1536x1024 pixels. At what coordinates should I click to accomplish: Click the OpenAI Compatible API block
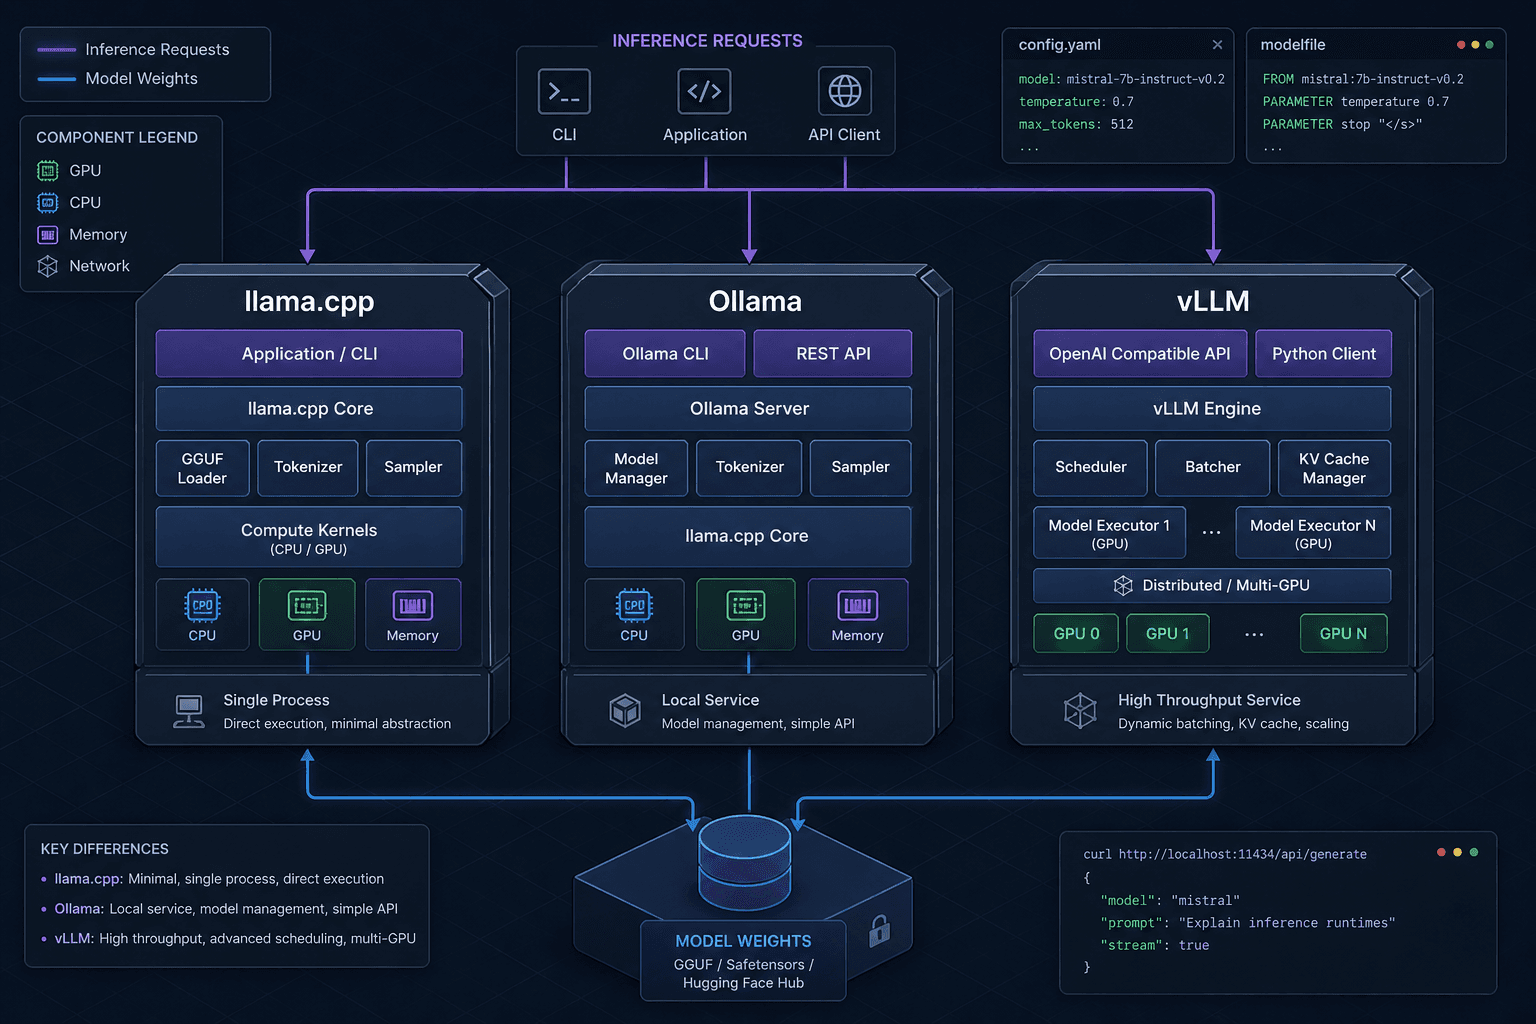pyautogui.click(x=1140, y=354)
